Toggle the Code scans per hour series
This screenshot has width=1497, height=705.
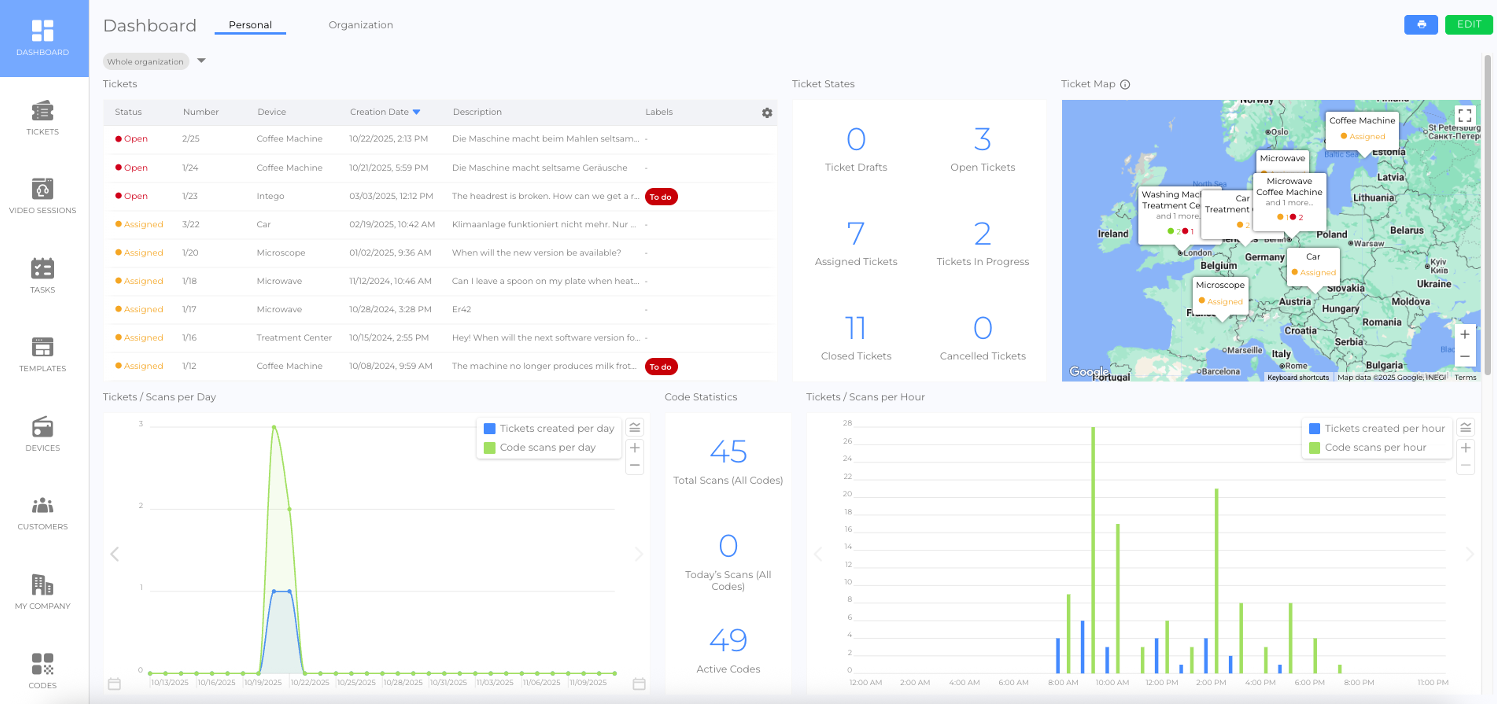(x=1376, y=447)
